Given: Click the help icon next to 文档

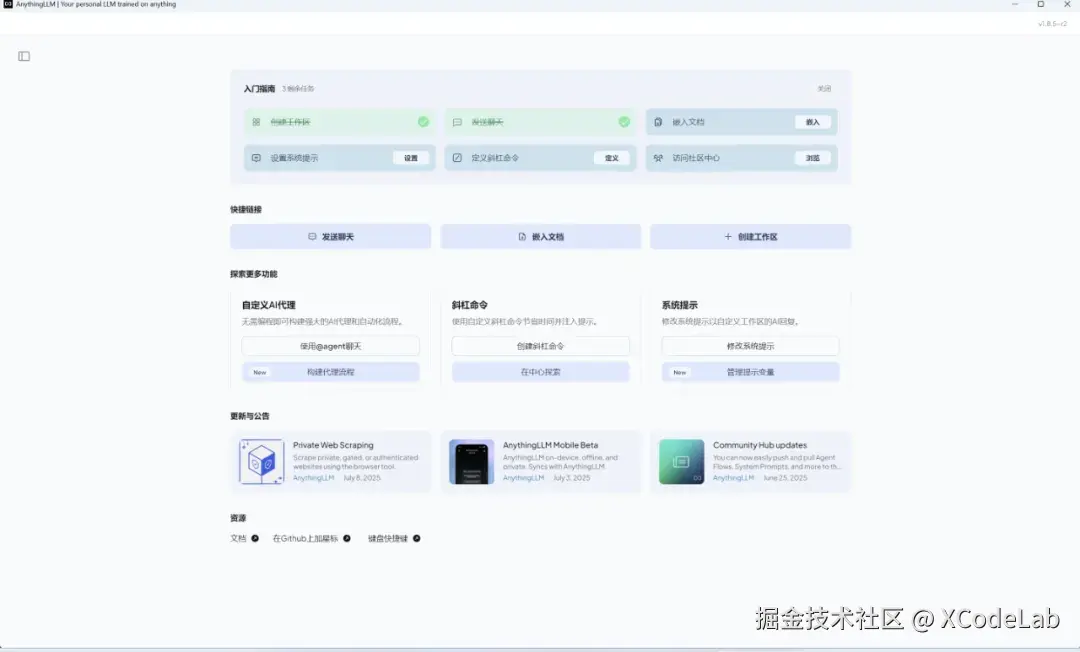Looking at the screenshot, I should coord(256,538).
